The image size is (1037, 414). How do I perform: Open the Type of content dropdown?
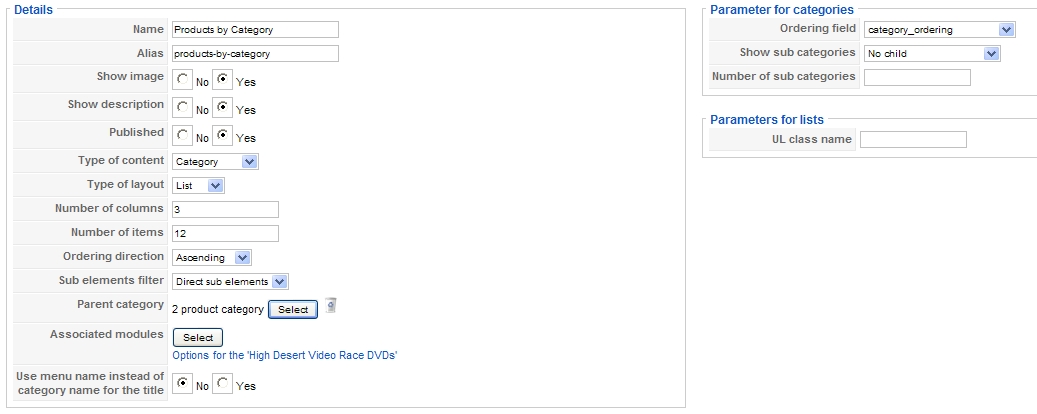coord(215,161)
